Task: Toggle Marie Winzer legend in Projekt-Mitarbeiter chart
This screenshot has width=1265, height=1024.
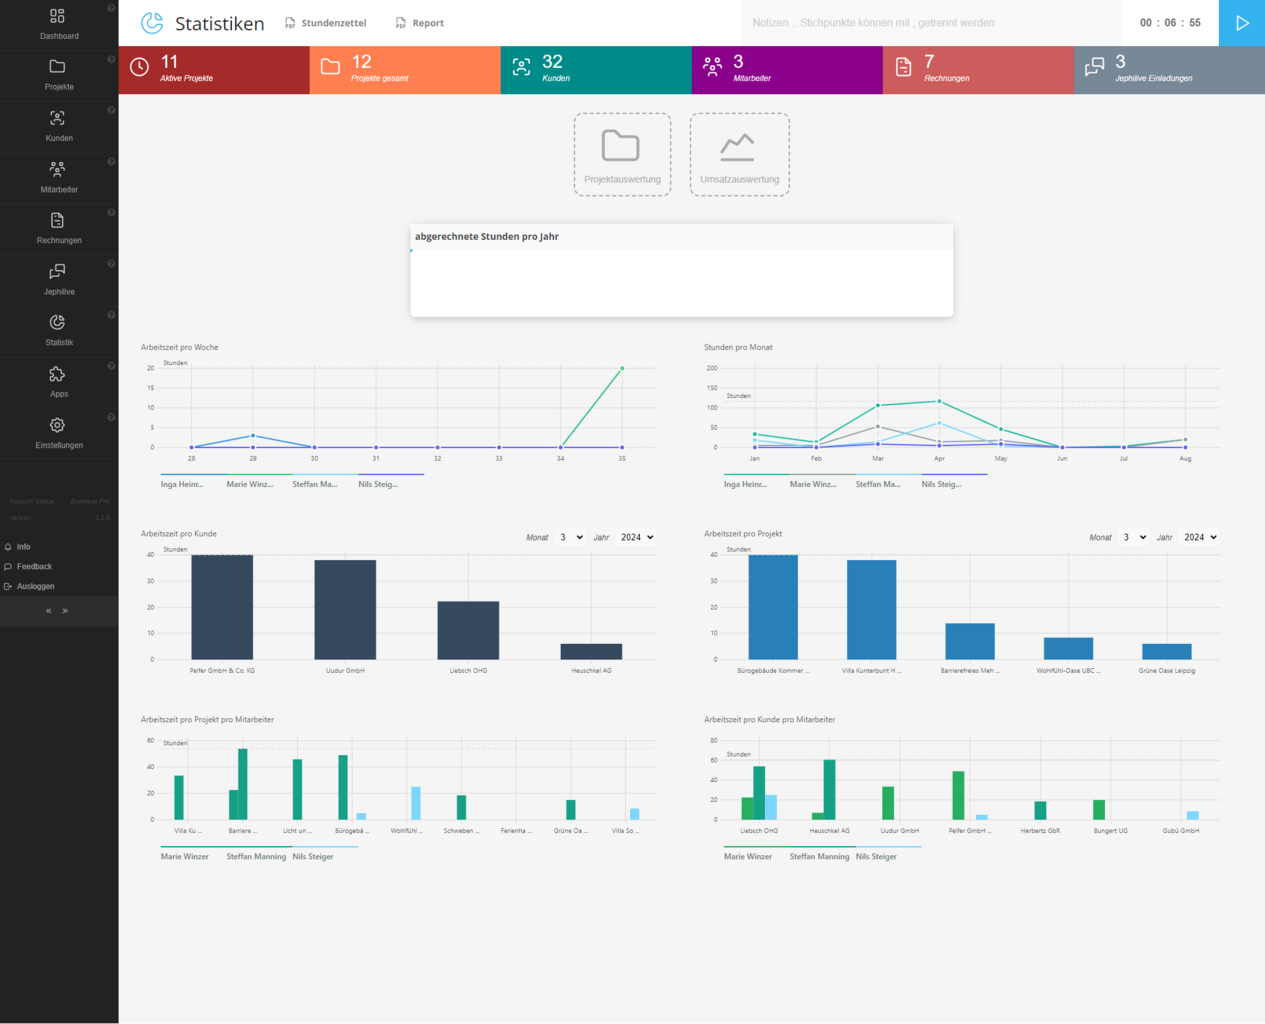Action: 185,857
